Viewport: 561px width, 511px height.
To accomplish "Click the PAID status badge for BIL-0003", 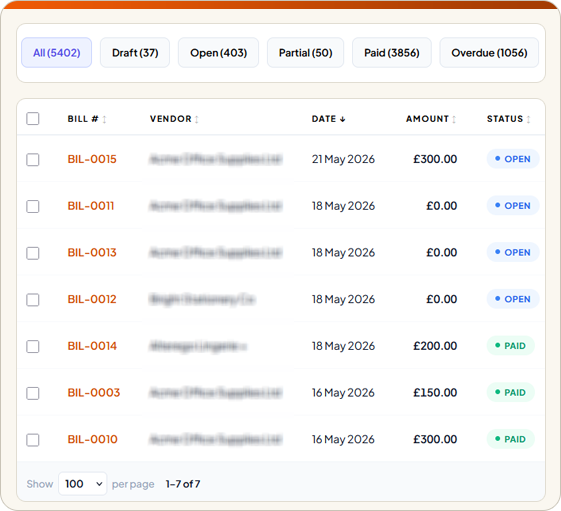I will point(511,393).
